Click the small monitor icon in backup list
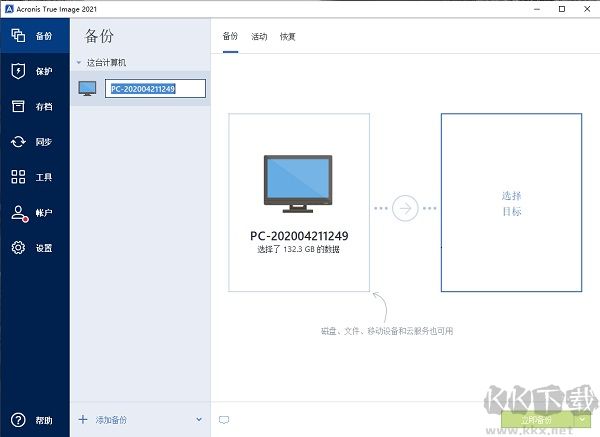This screenshot has width=600, height=437. click(x=87, y=88)
